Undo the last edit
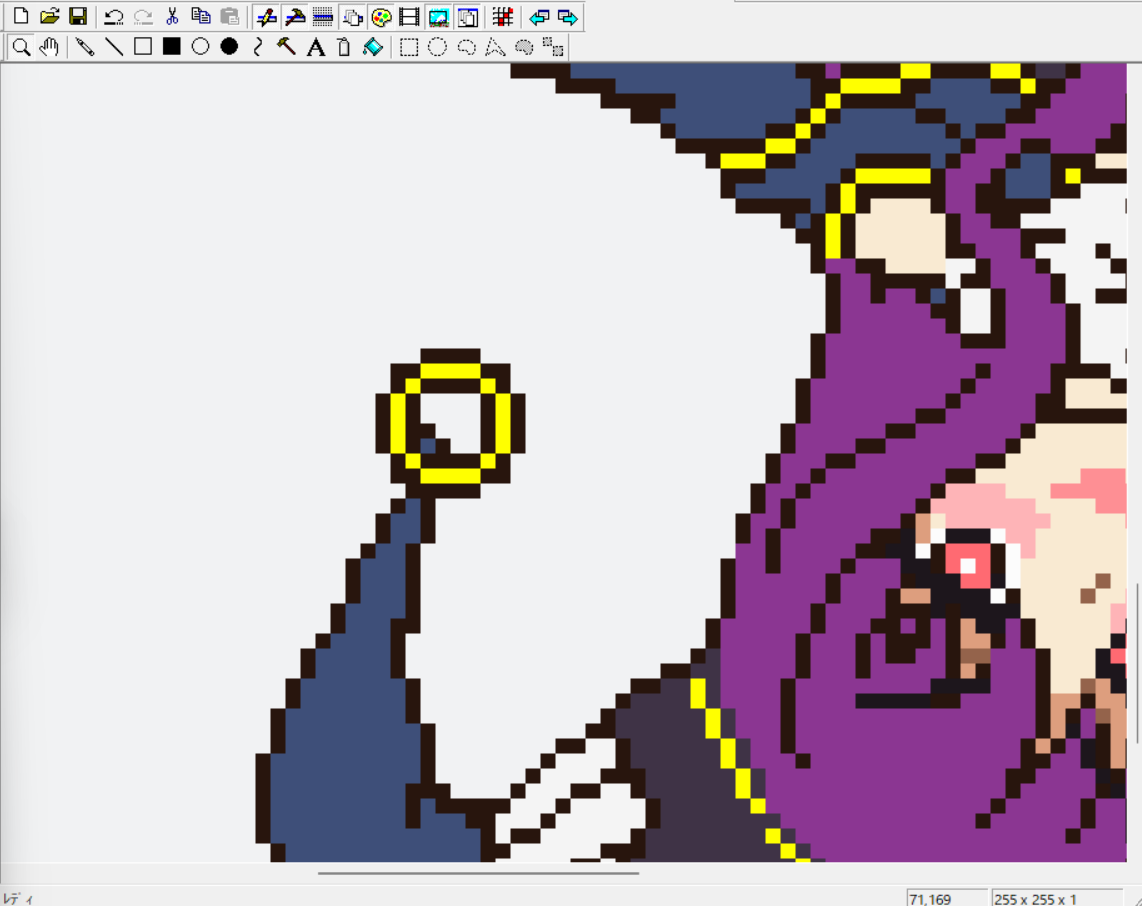The width and height of the screenshot is (1142, 906). [x=113, y=16]
